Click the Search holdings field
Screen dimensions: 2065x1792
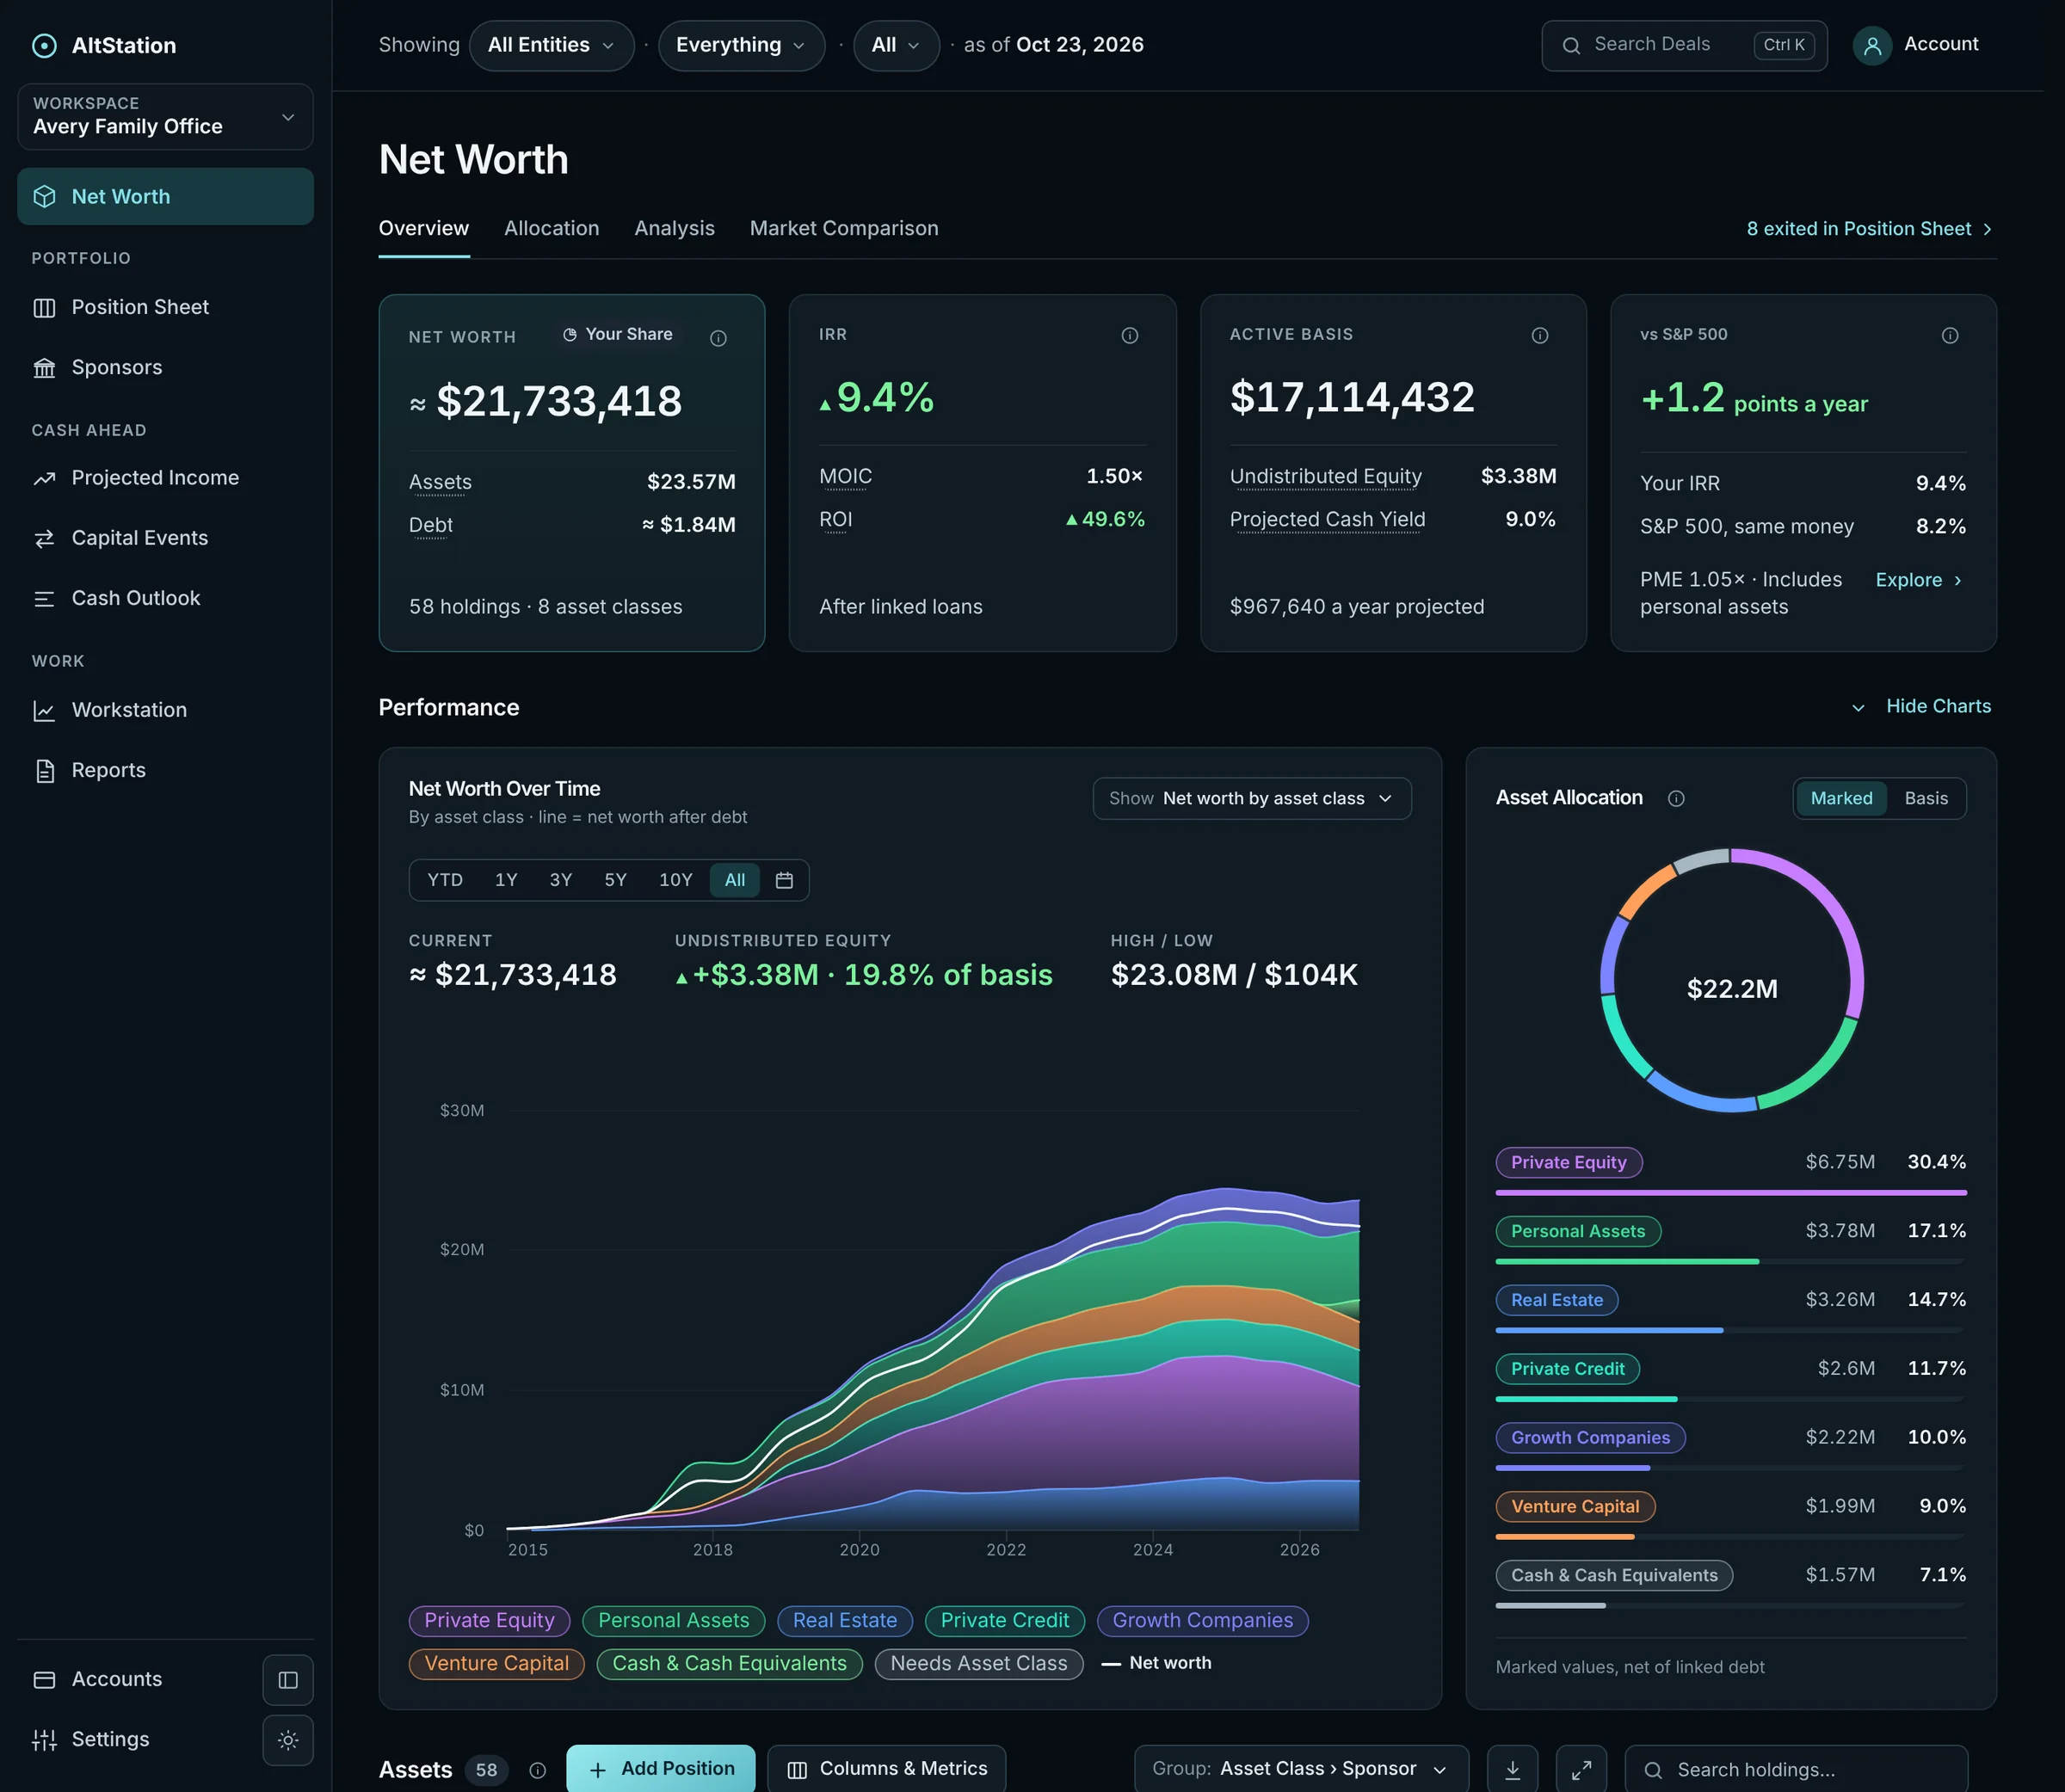1796,1770
